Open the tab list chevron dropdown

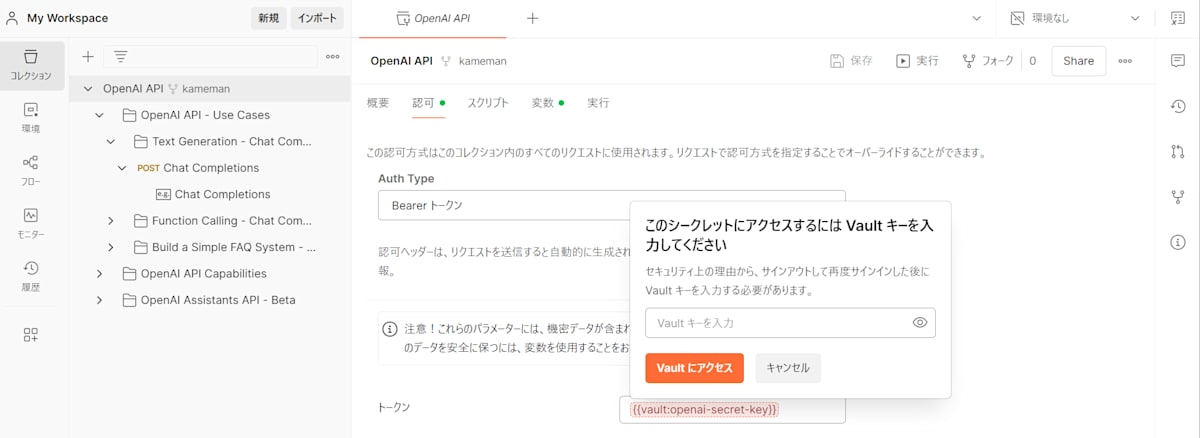click(977, 18)
